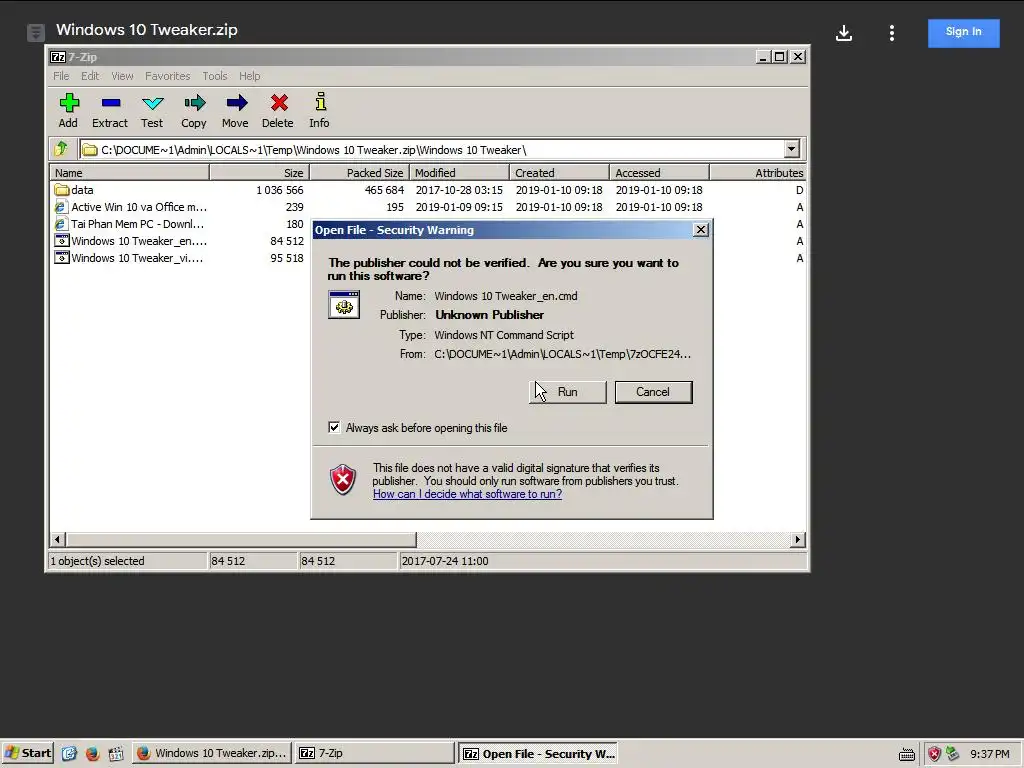Open the Favorites menu
This screenshot has width=1024, height=768.
(x=167, y=76)
